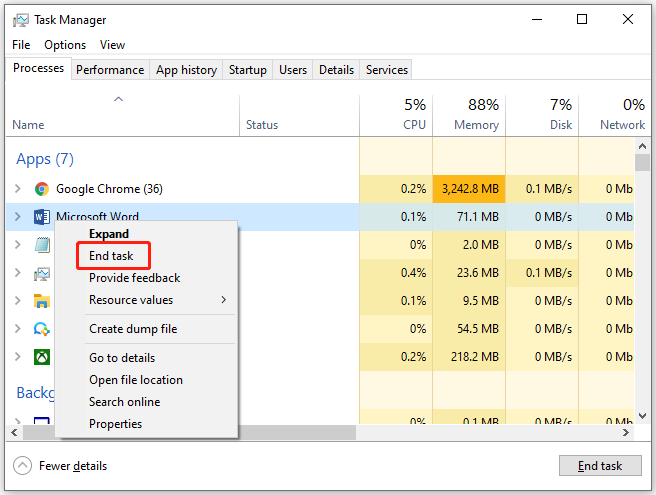The width and height of the screenshot is (656, 495).
Task: Click the Xbox app icon
Action: (42, 357)
